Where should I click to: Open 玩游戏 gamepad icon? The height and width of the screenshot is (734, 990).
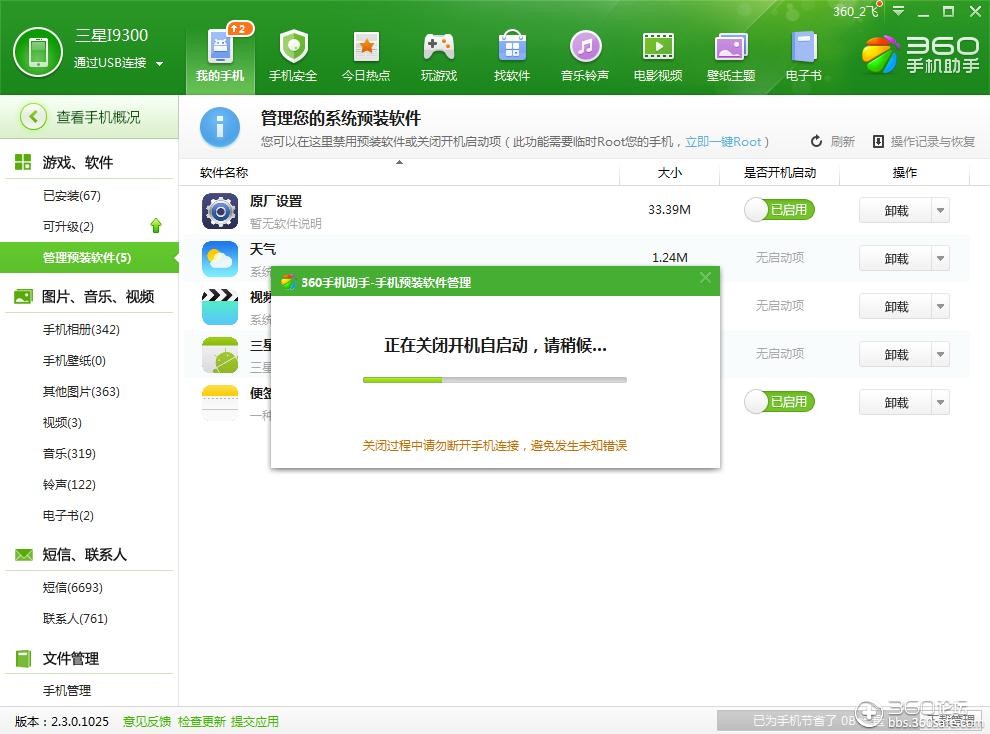439,57
